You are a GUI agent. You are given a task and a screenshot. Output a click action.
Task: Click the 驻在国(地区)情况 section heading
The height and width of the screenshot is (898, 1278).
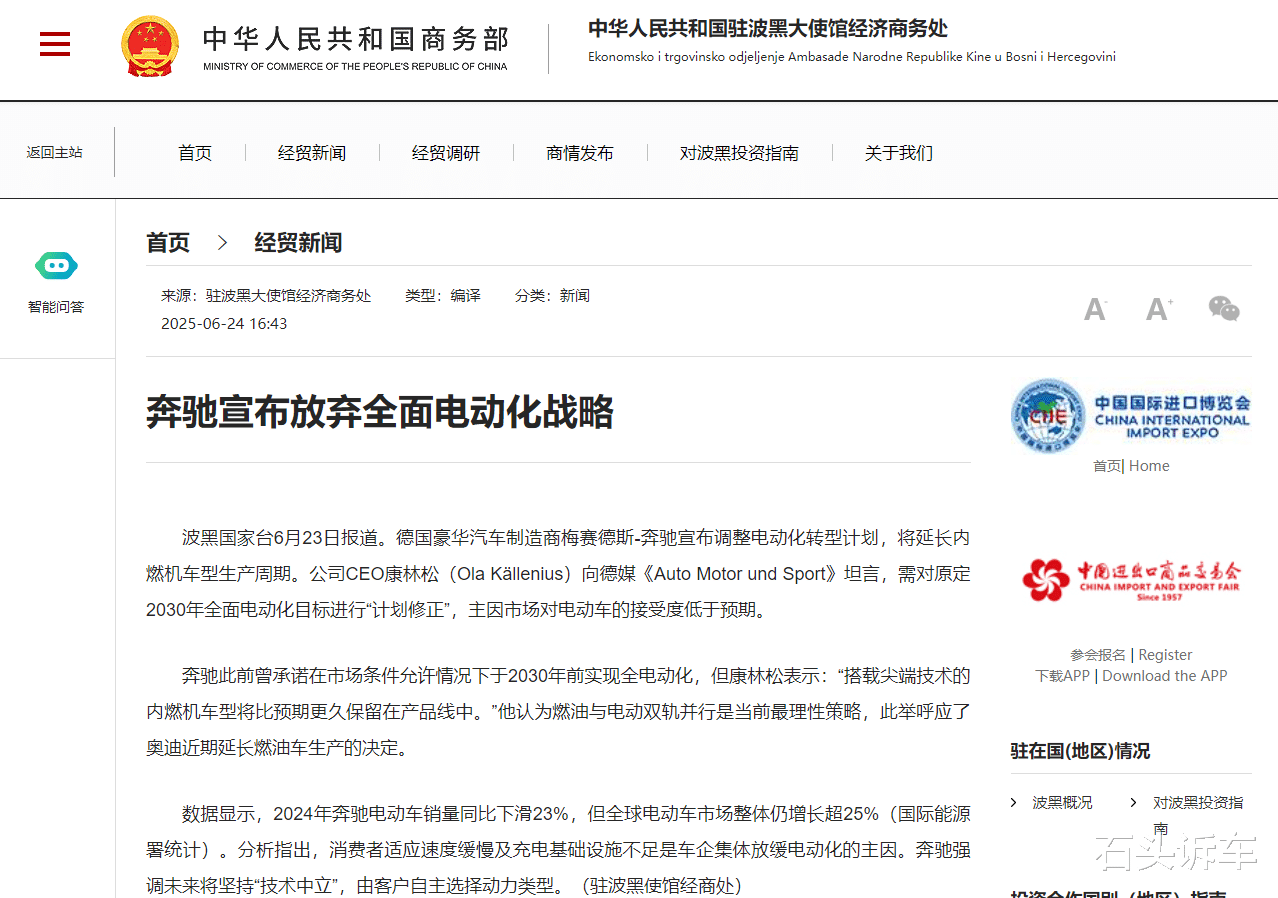(1080, 751)
